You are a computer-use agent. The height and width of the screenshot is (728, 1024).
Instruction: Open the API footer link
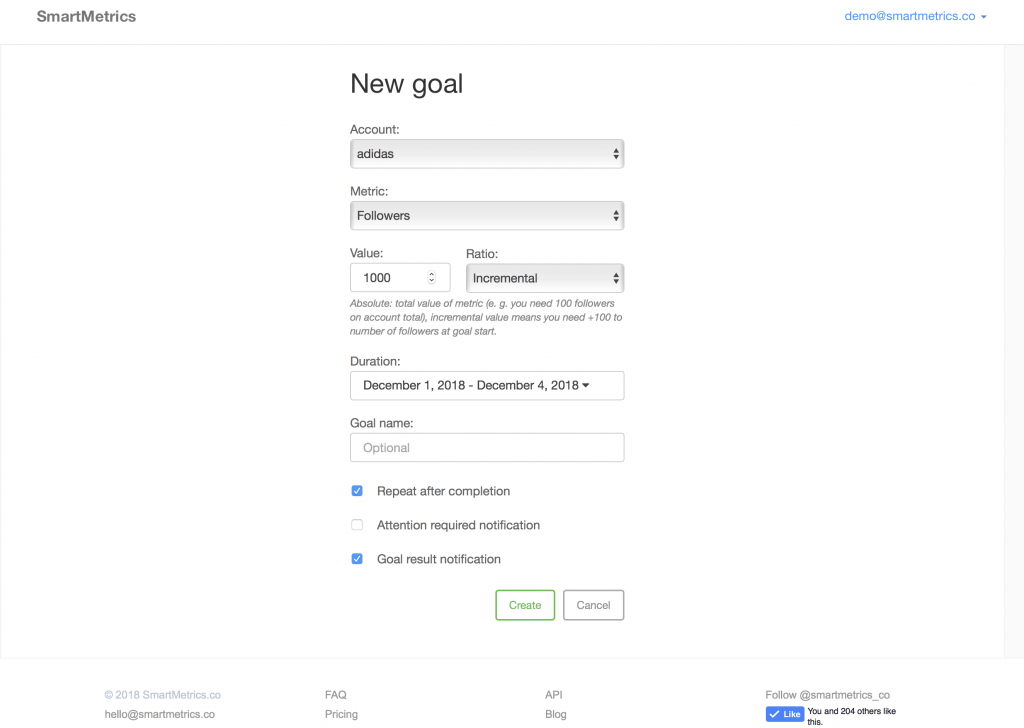554,695
